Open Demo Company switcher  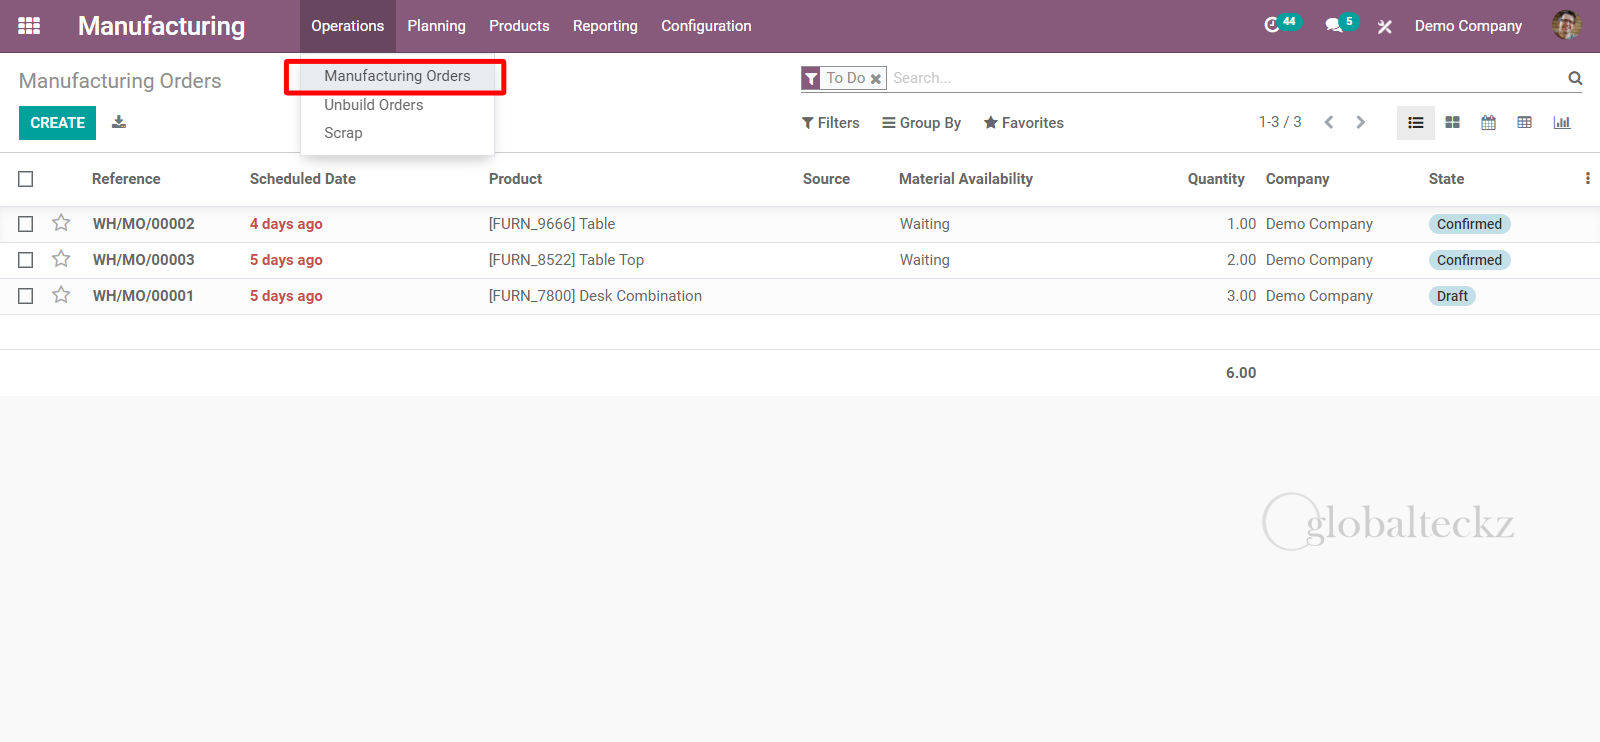(1468, 26)
